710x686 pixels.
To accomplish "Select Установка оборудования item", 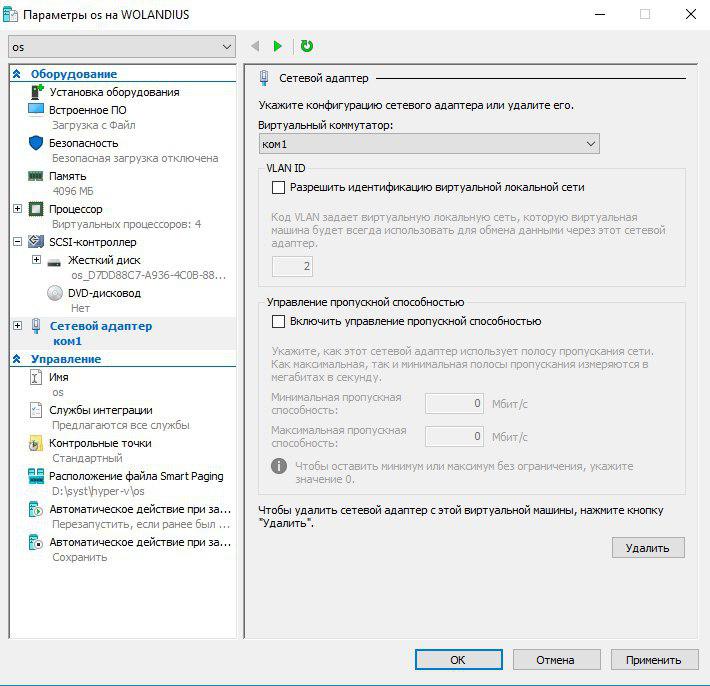I will point(114,92).
